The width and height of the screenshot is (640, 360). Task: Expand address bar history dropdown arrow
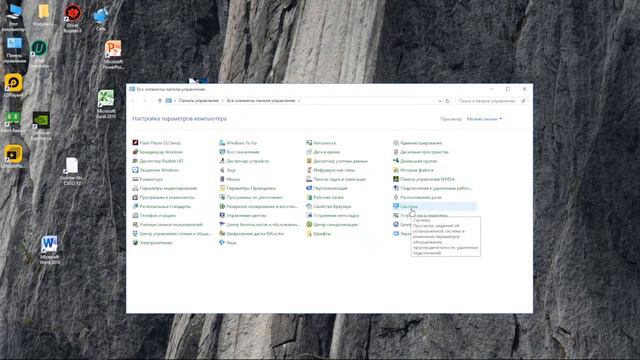440,101
